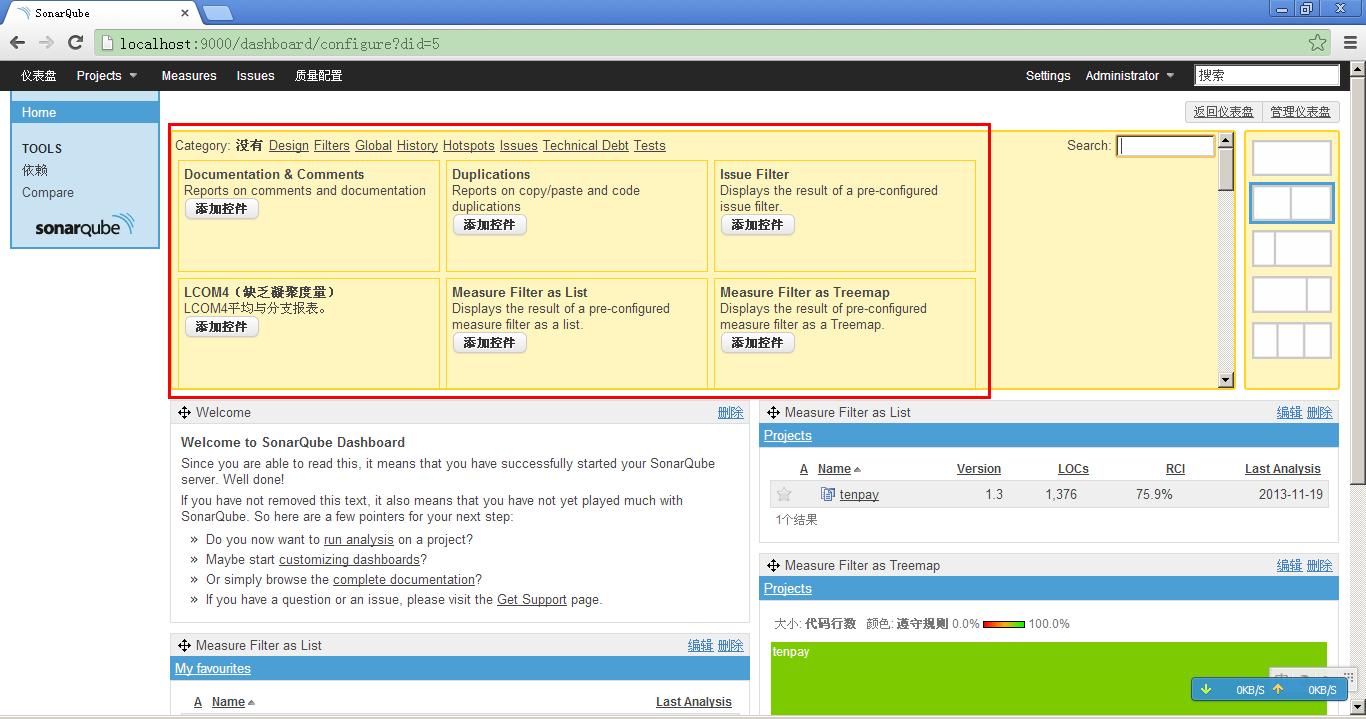Select the narrow-left wide-right layout
The width and height of the screenshot is (1366, 719).
[x=1292, y=249]
